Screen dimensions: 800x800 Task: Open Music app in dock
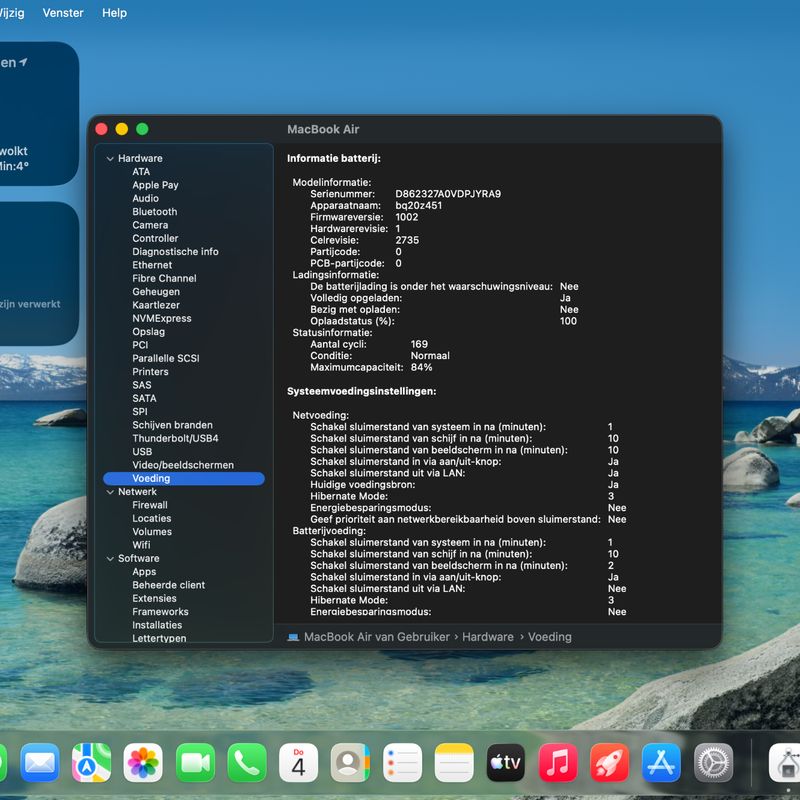[558, 763]
